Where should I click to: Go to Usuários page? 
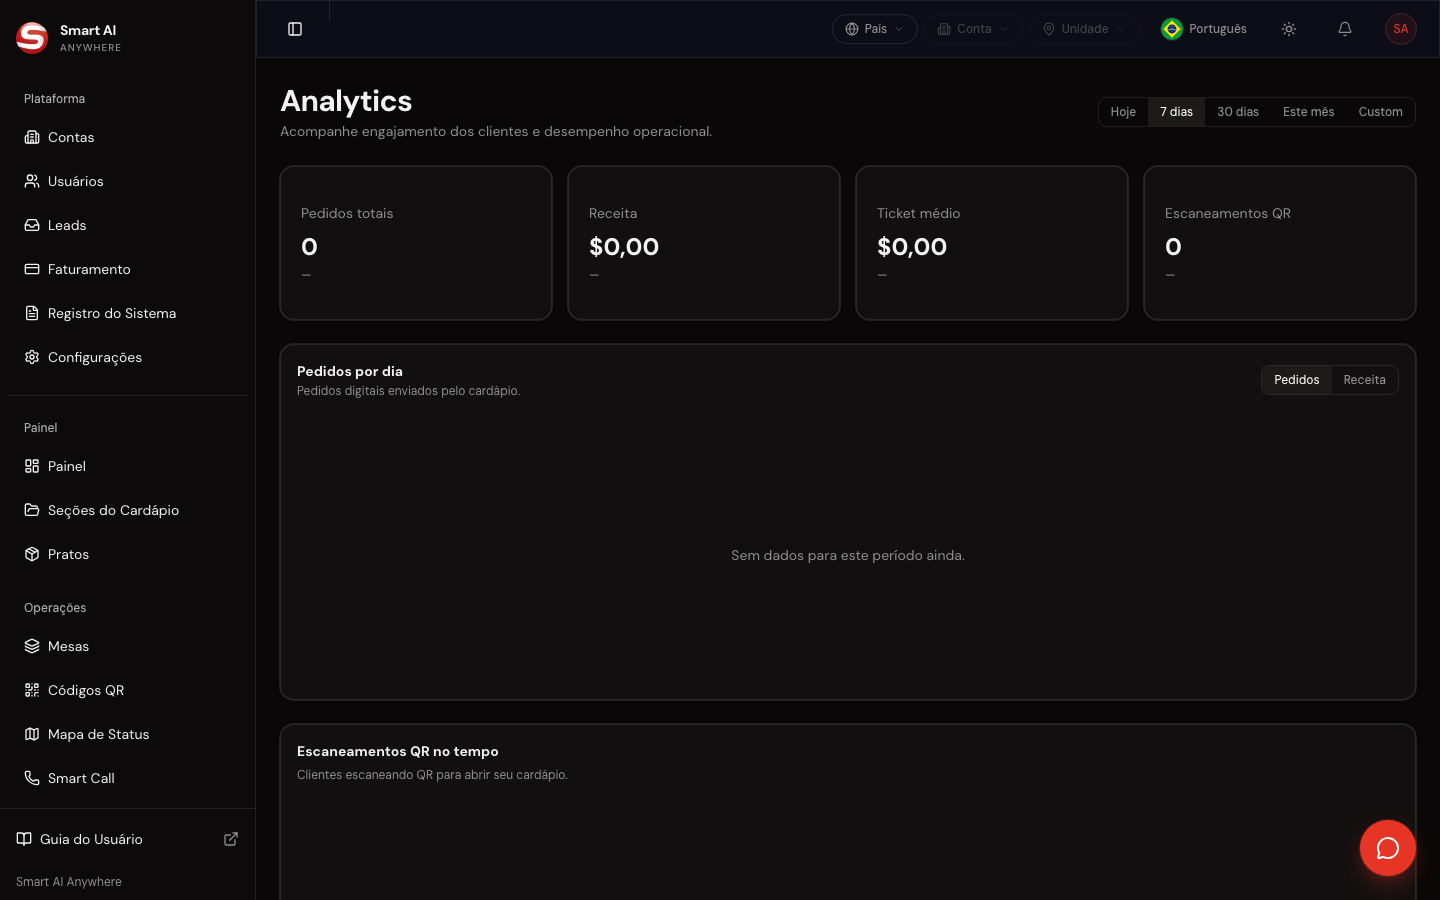click(127, 181)
